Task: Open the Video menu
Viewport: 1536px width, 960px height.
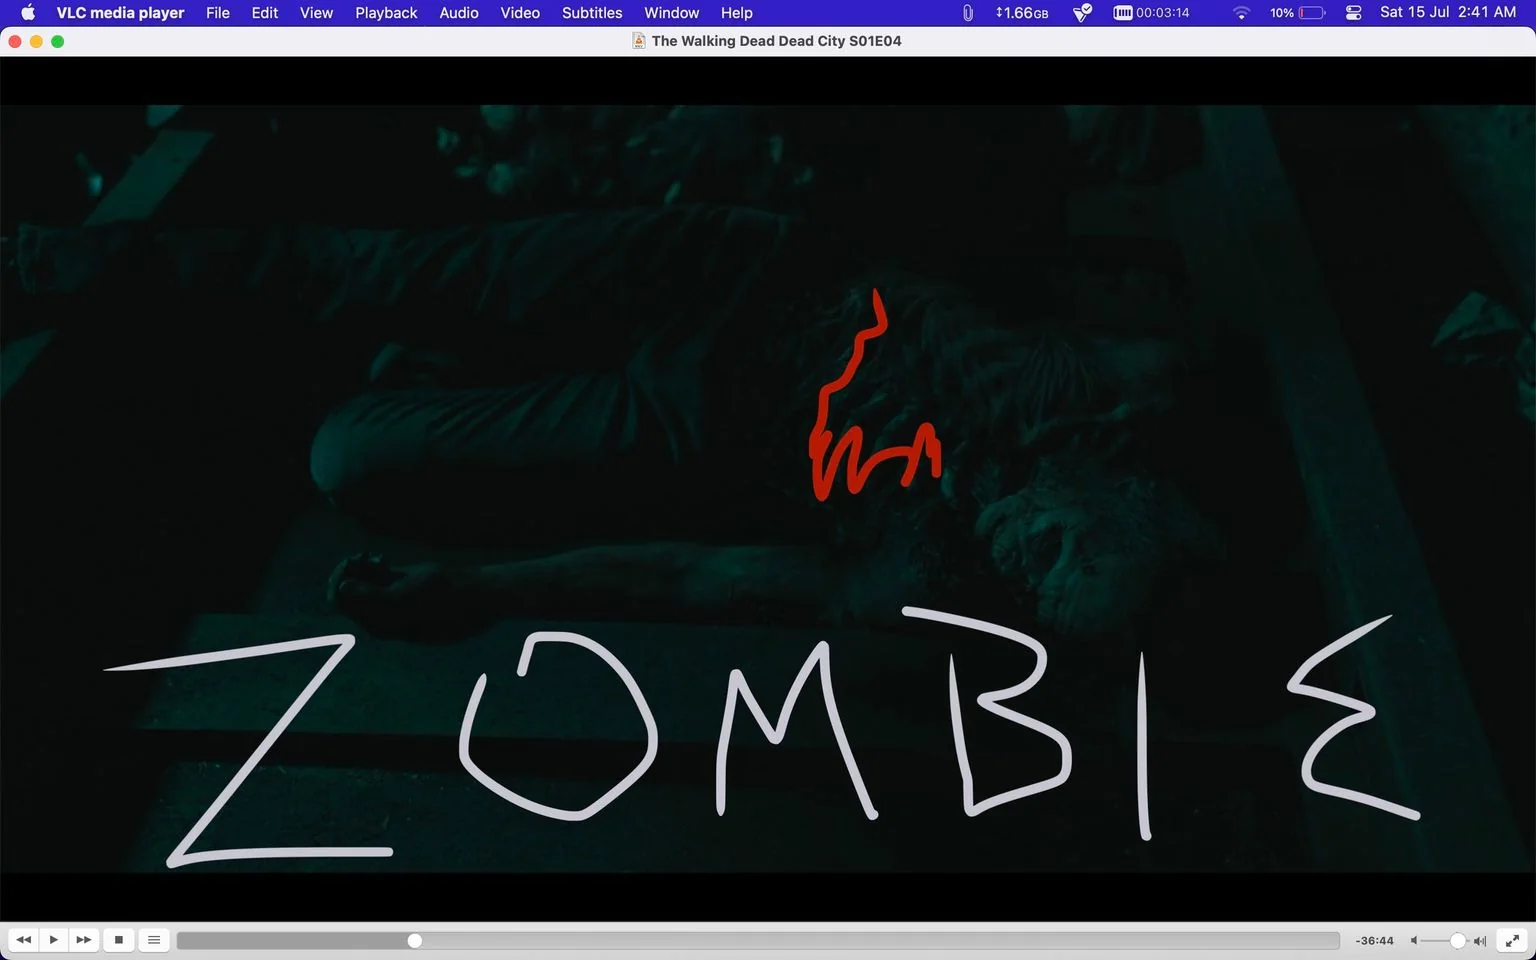Action: coord(520,13)
